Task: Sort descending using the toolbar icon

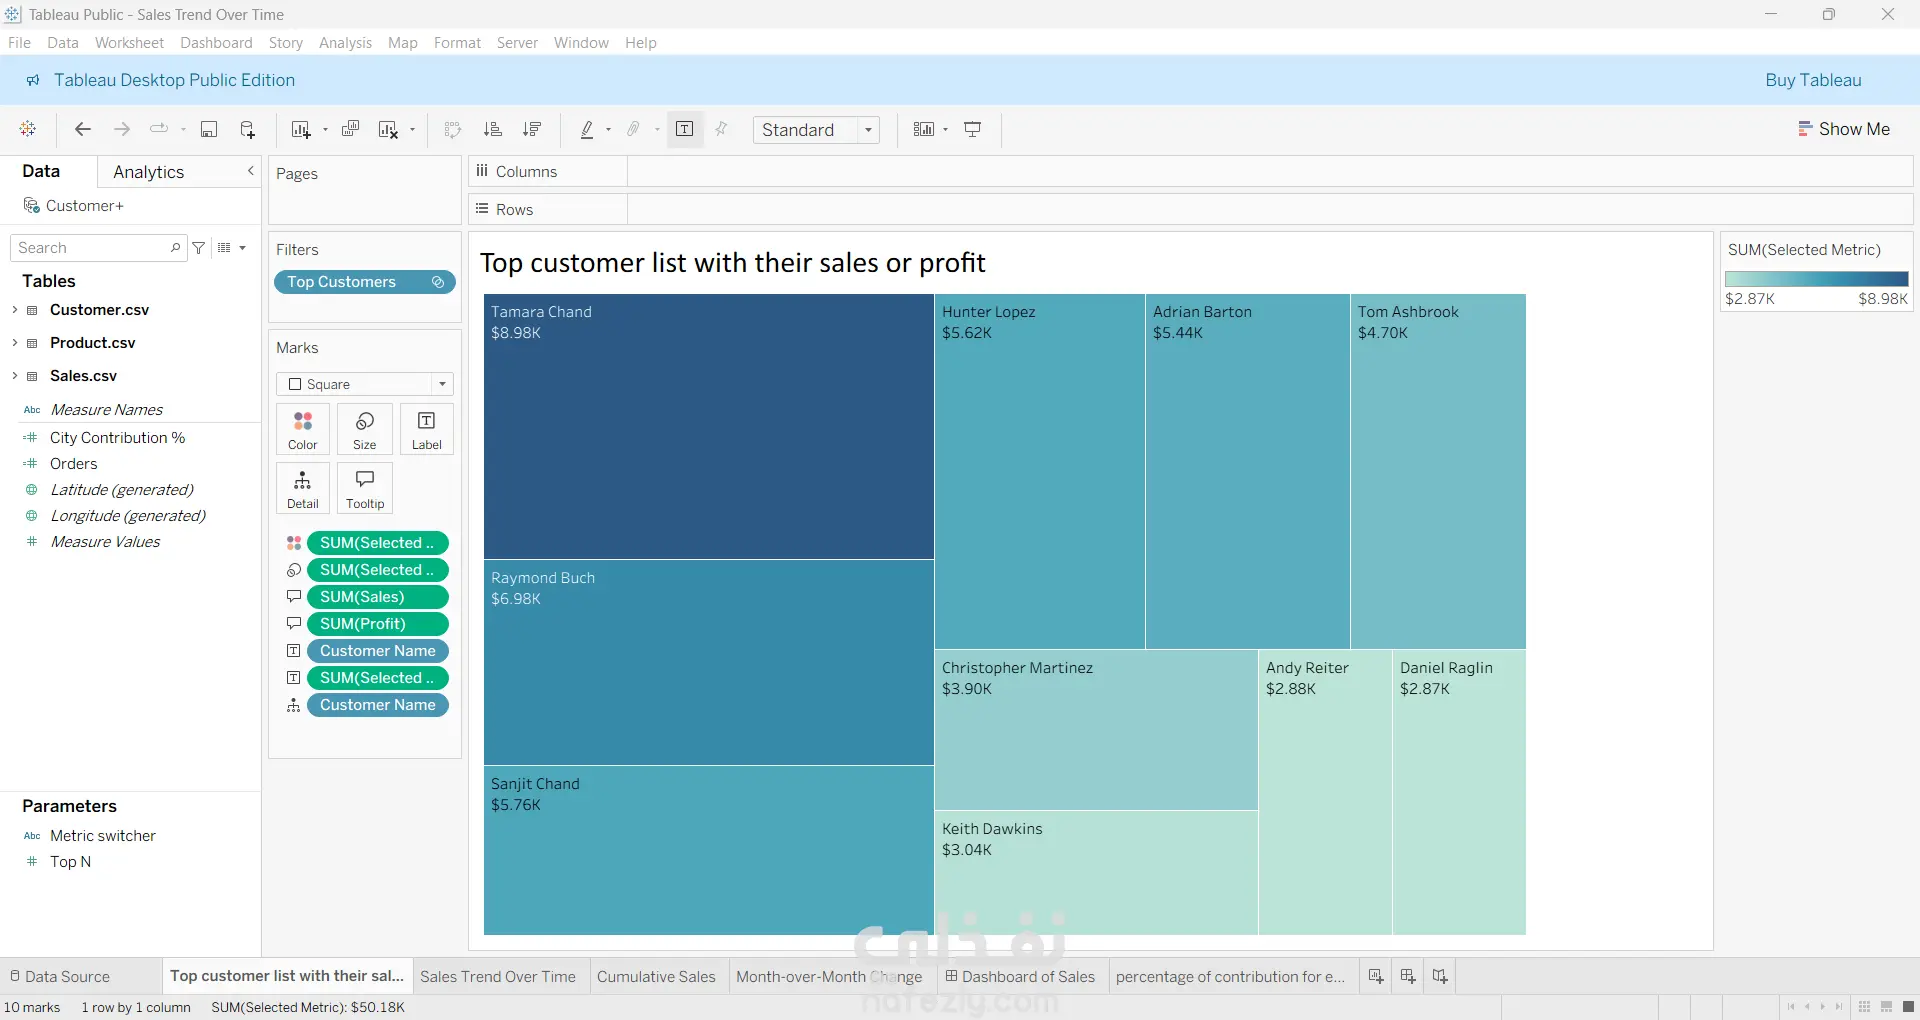Action: (532, 129)
